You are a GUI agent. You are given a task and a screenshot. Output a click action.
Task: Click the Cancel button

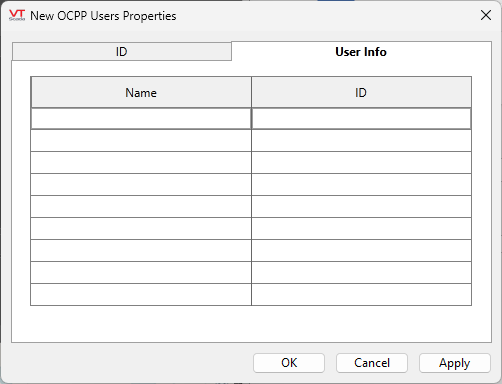372,363
